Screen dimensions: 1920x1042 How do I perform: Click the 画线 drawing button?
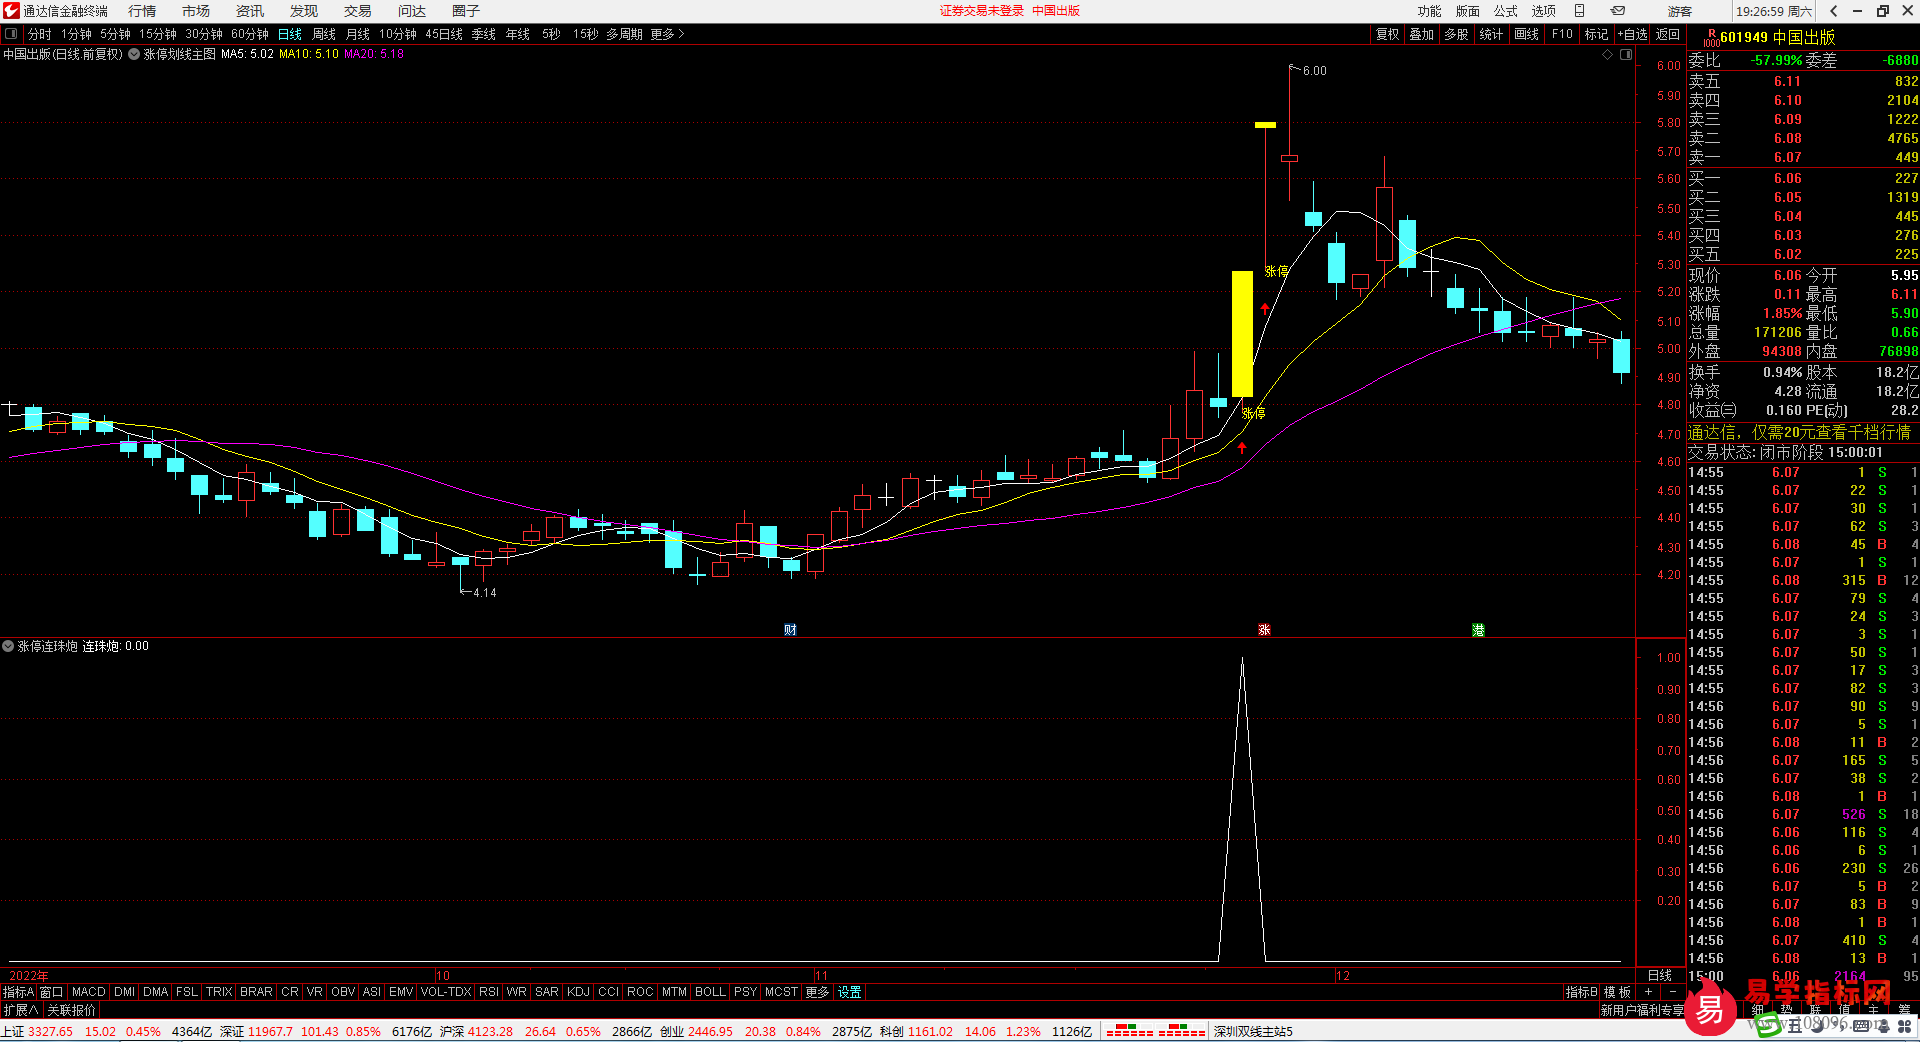coord(1527,34)
